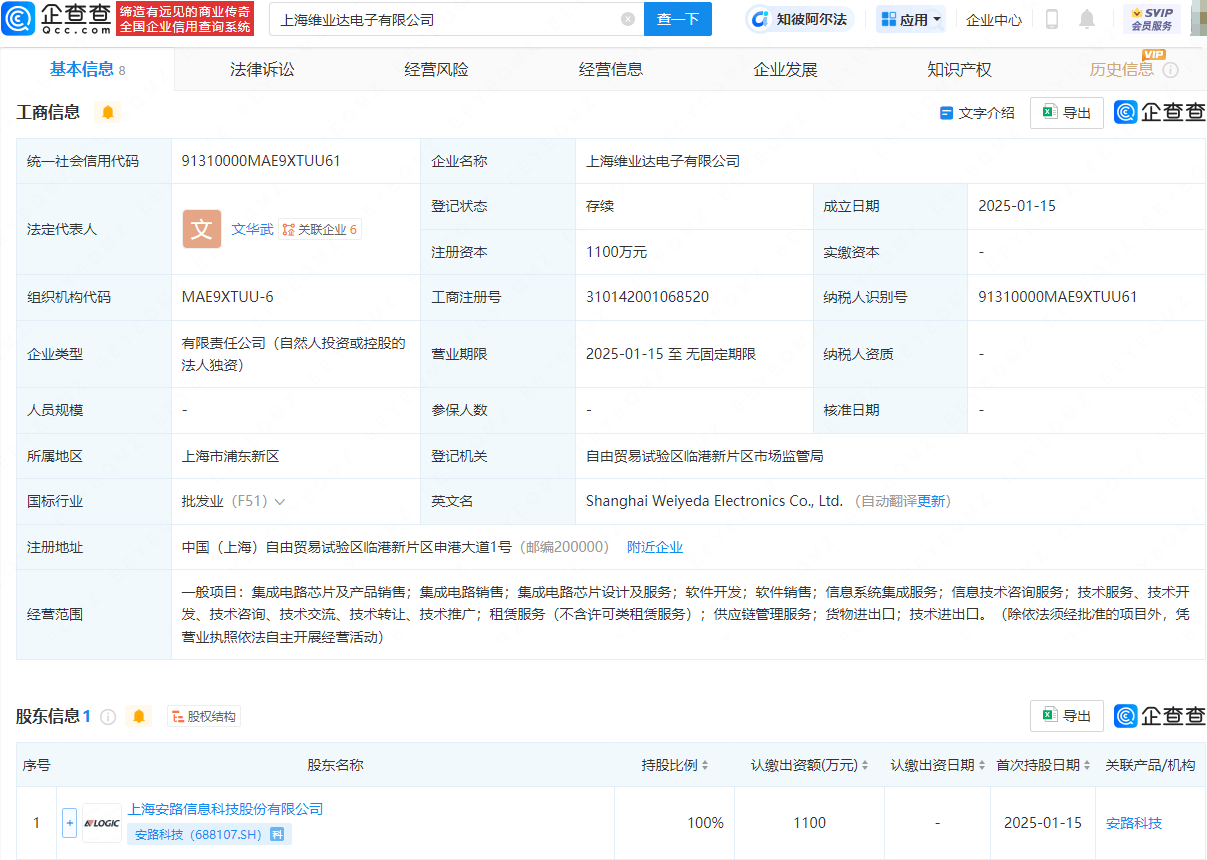Click the Anlogic shareholder logo thumbnail
The height and width of the screenshot is (860, 1207).
[102, 823]
